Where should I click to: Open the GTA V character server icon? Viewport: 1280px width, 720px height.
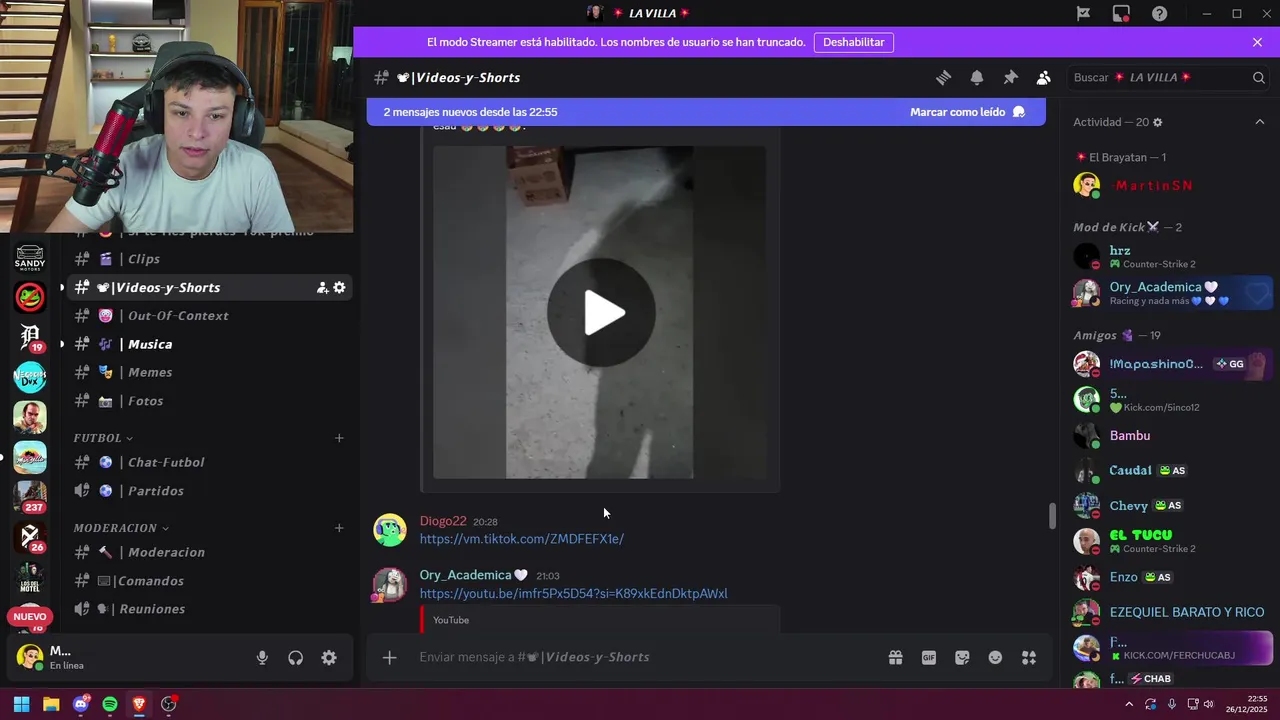point(30,417)
